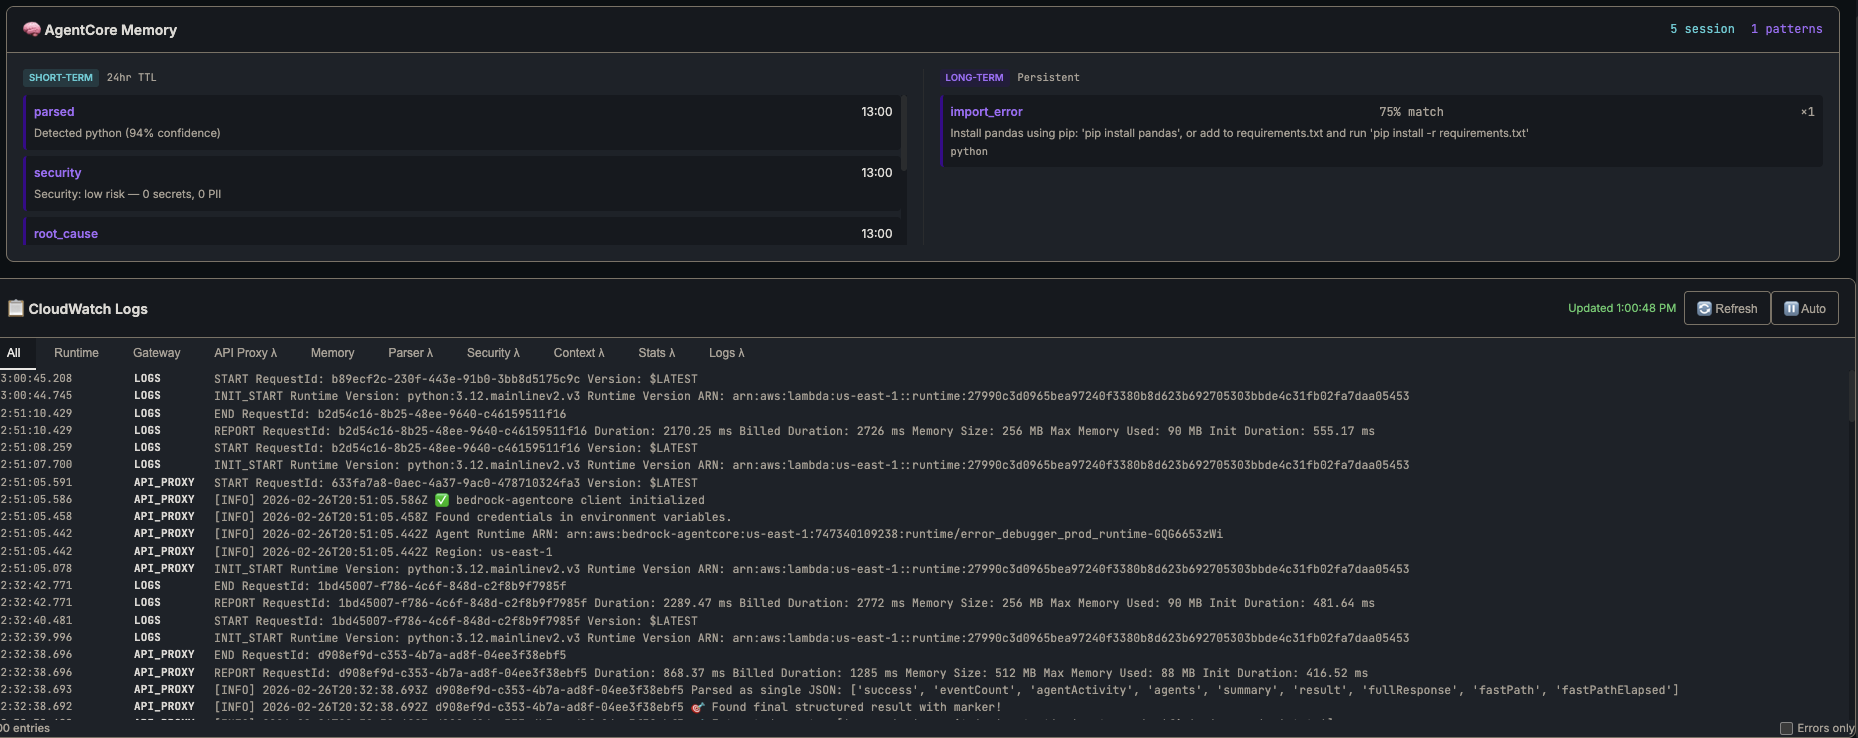Open the parsed memory entry

click(x=463, y=122)
